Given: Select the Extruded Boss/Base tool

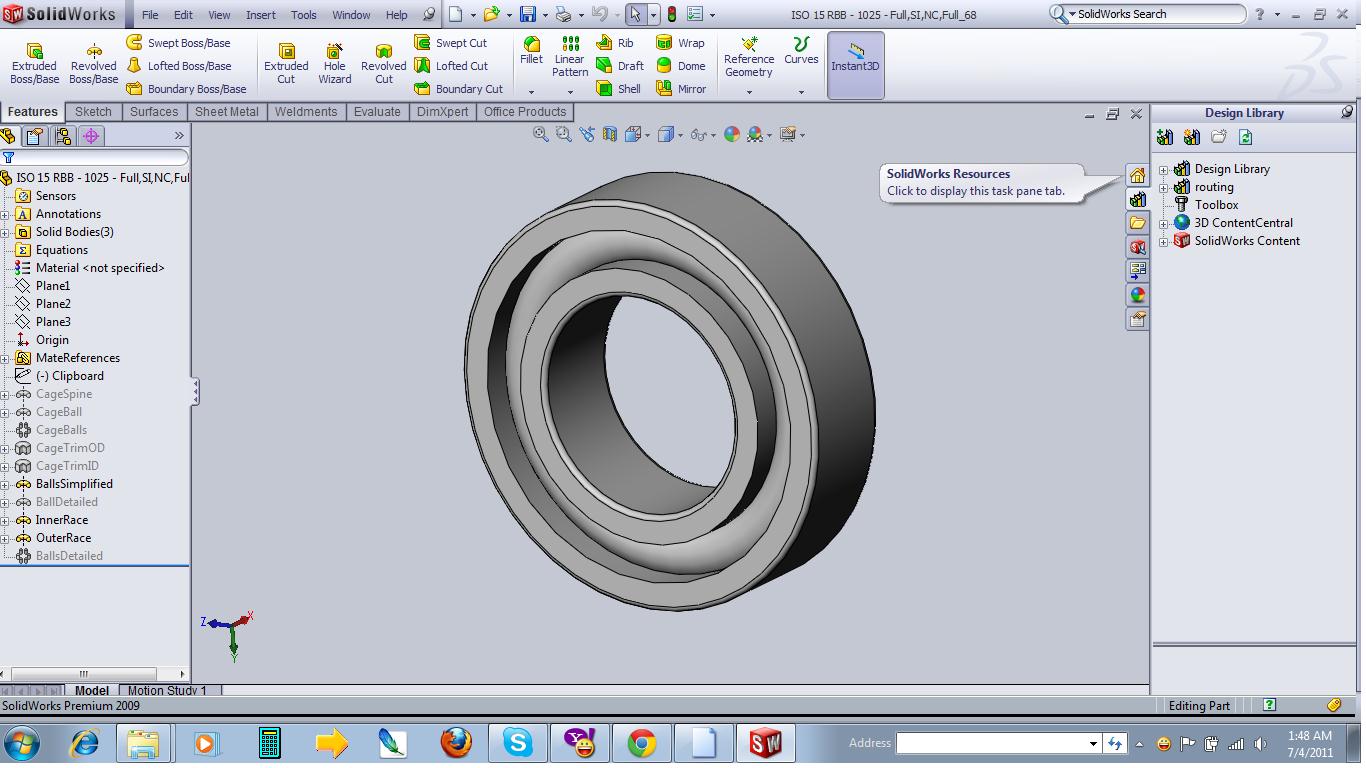Looking at the screenshot, I should click(x=34, y=64).
